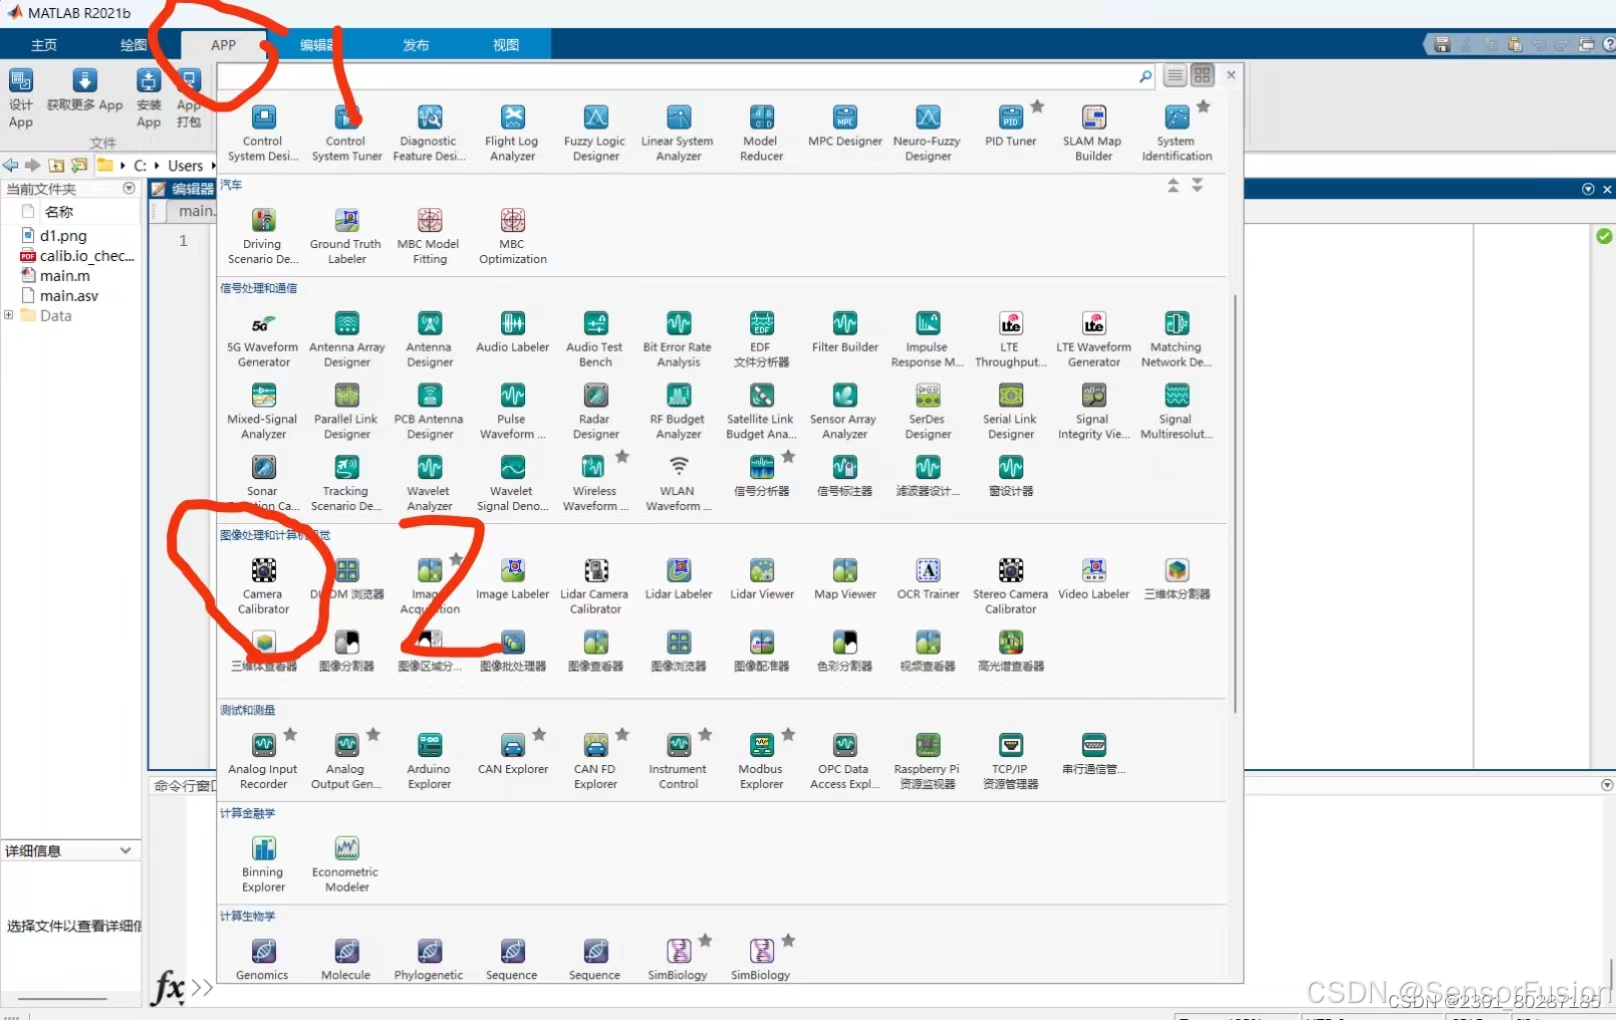The image size is (1616, 1020).
Task: Open the Camera Calibrator app
Action: point(263,585)
